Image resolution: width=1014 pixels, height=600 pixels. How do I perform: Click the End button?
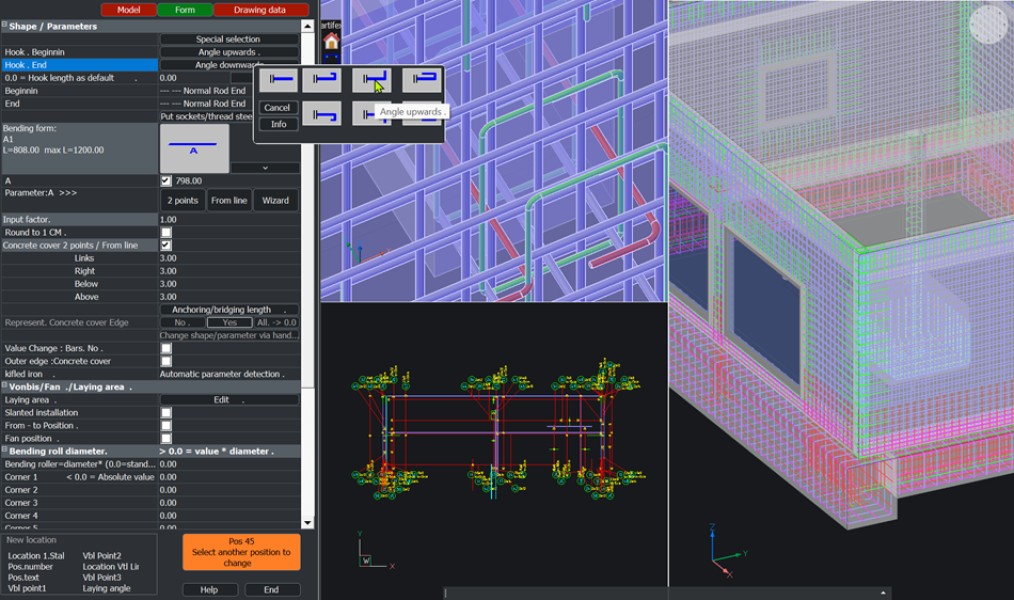[272, 590]
